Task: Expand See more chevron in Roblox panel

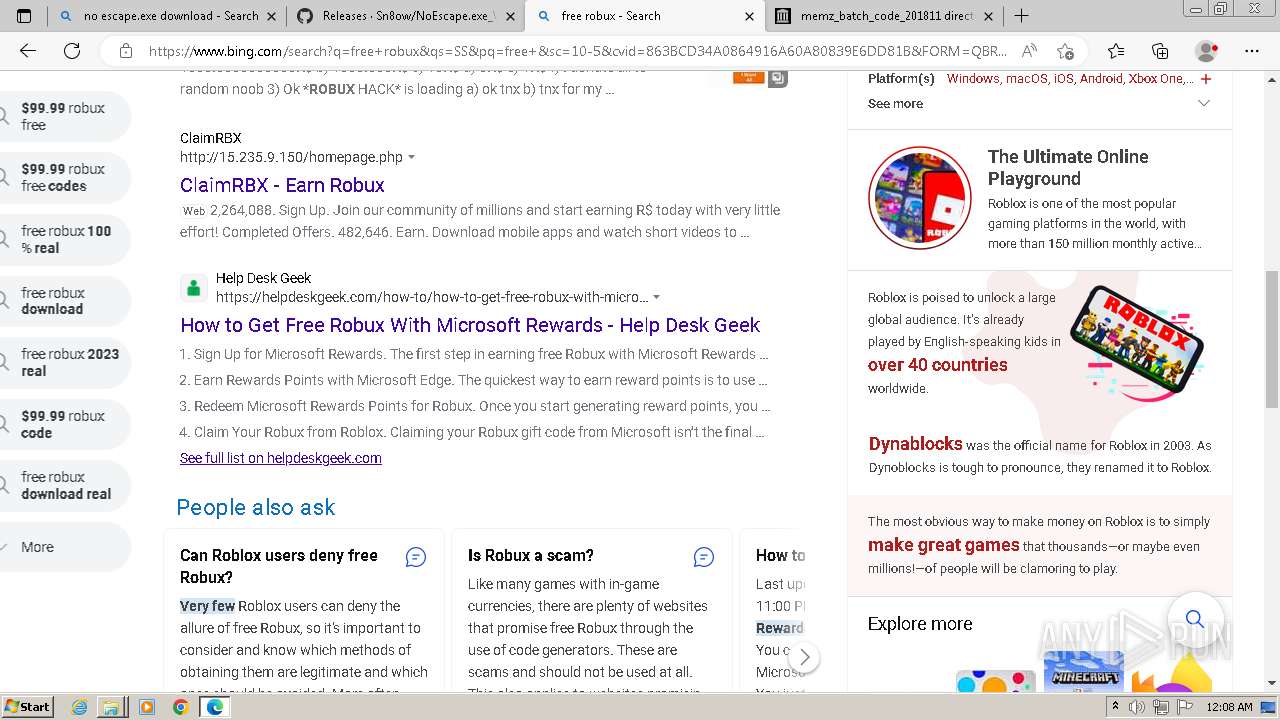Action: click(x=1204, y=104)
